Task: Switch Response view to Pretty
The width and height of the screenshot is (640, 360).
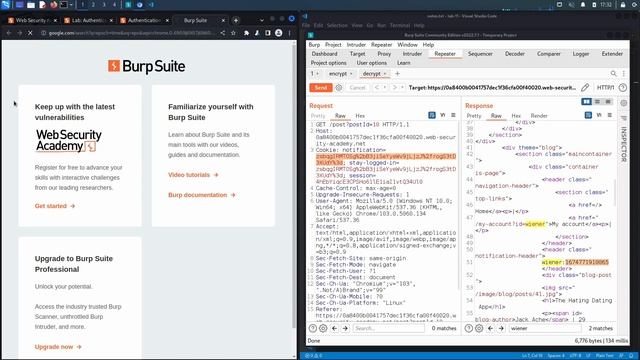Action: point(474,116)
